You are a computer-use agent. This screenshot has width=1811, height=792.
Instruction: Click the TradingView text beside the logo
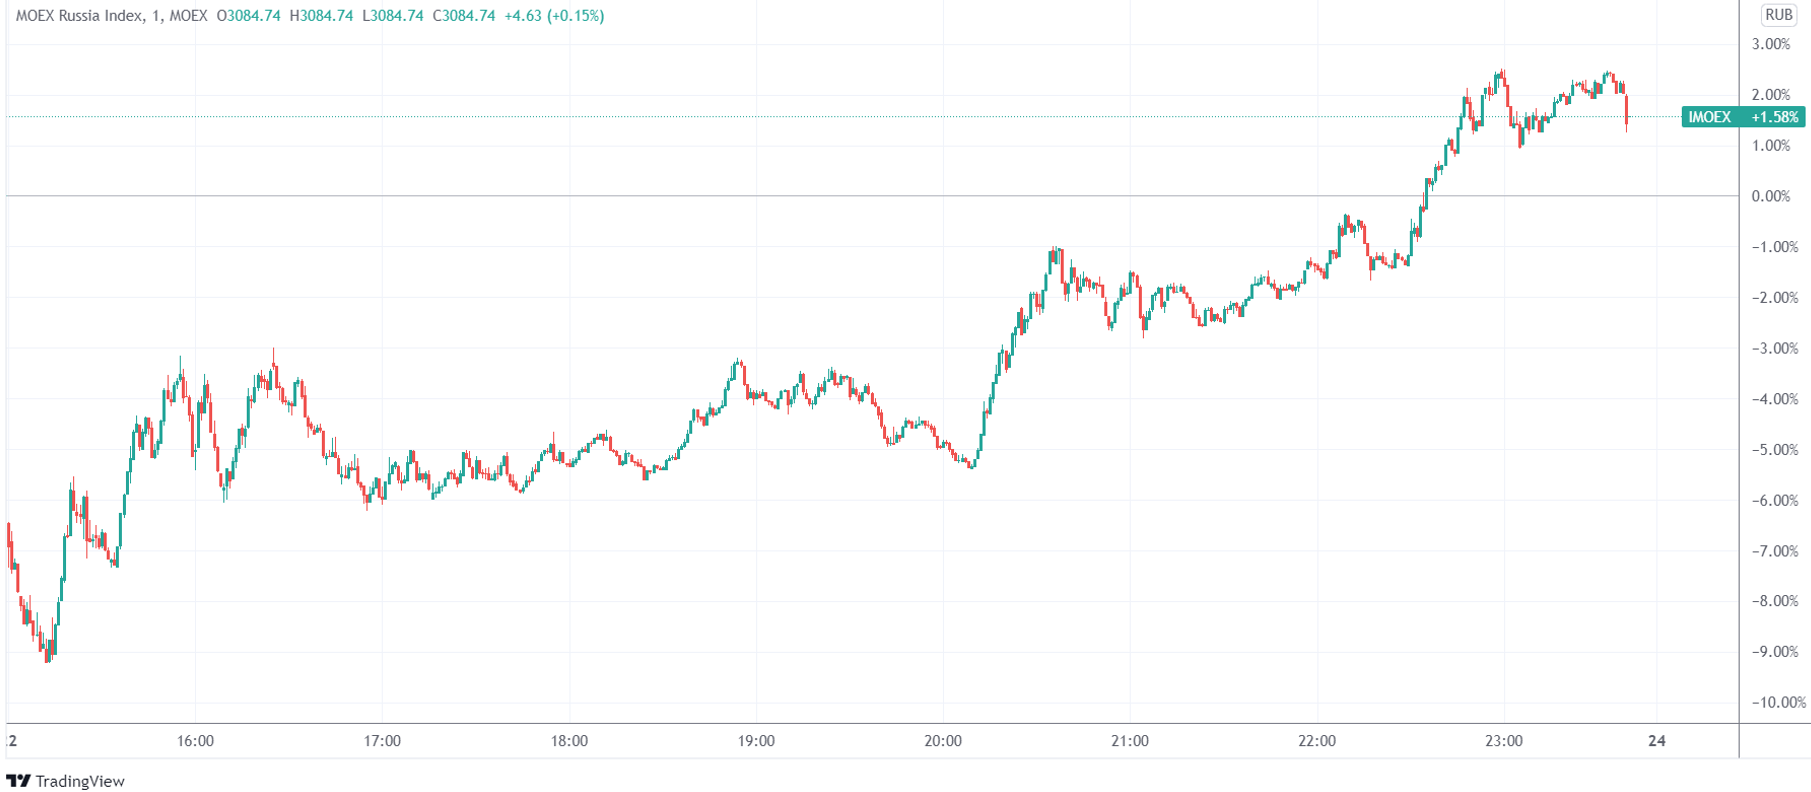(x=80, y=781)
